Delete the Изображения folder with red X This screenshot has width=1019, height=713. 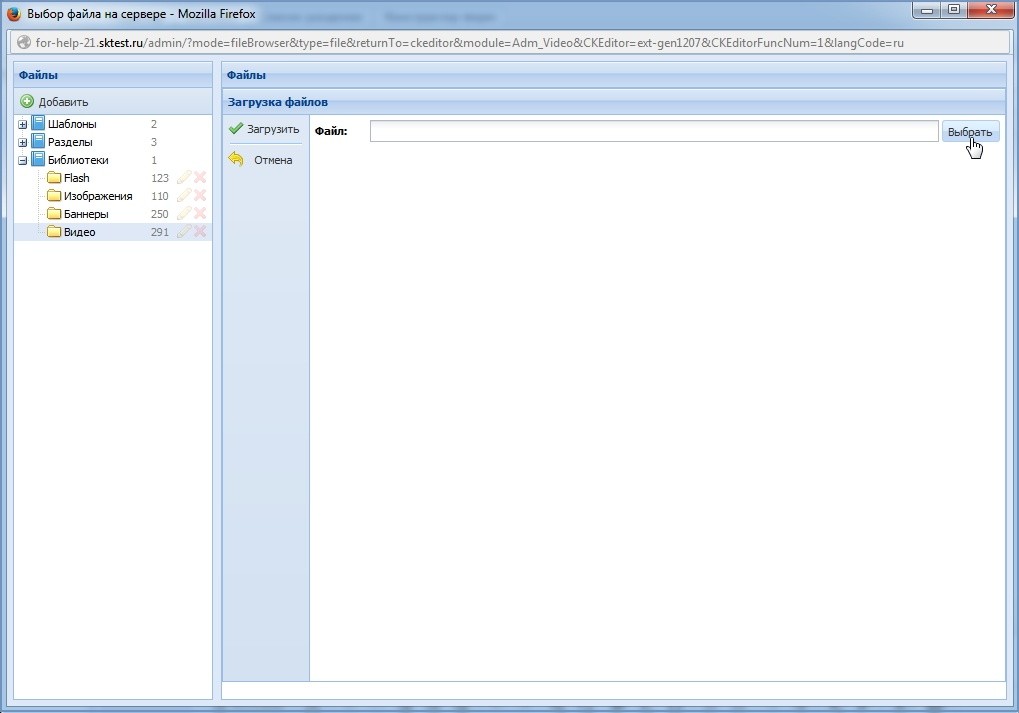[x=200, y=196]
